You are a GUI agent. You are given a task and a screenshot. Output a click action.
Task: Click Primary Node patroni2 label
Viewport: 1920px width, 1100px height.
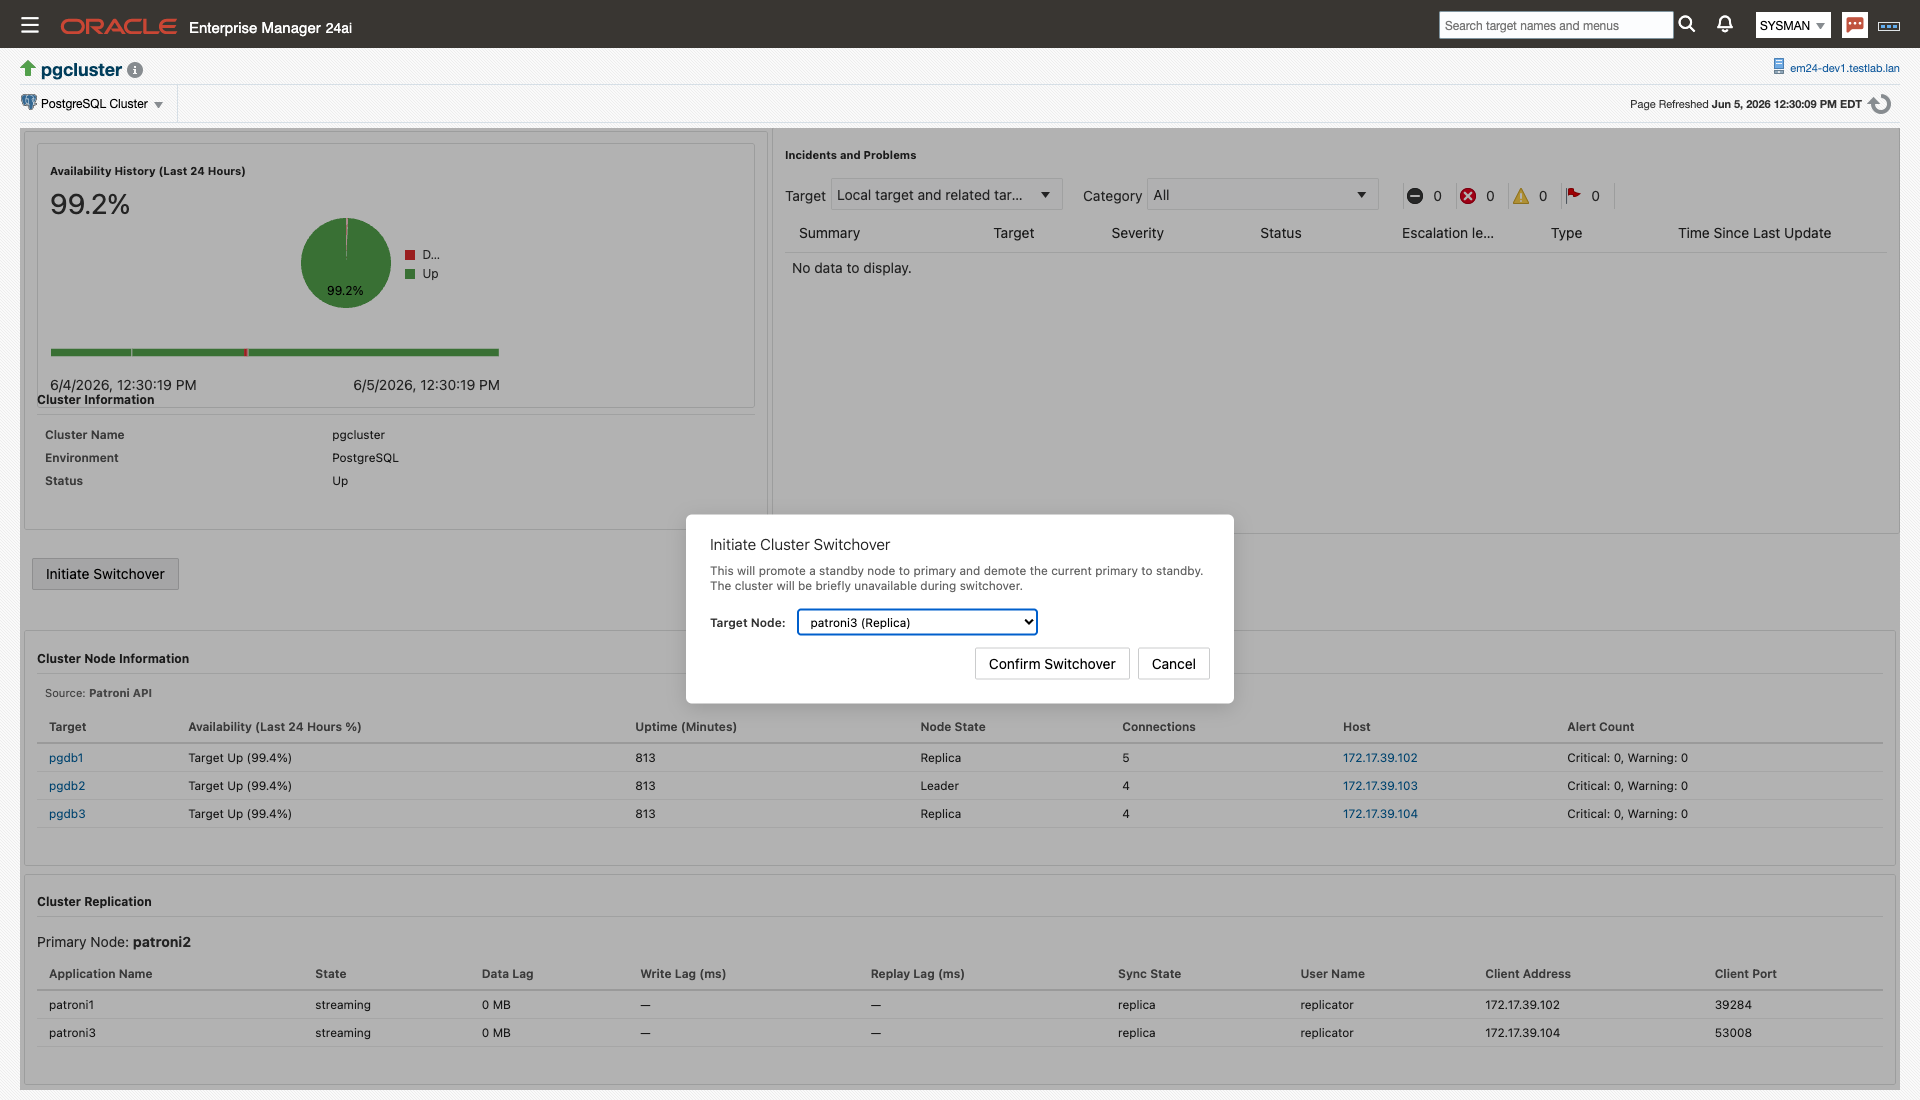click(x=113, y=942)
